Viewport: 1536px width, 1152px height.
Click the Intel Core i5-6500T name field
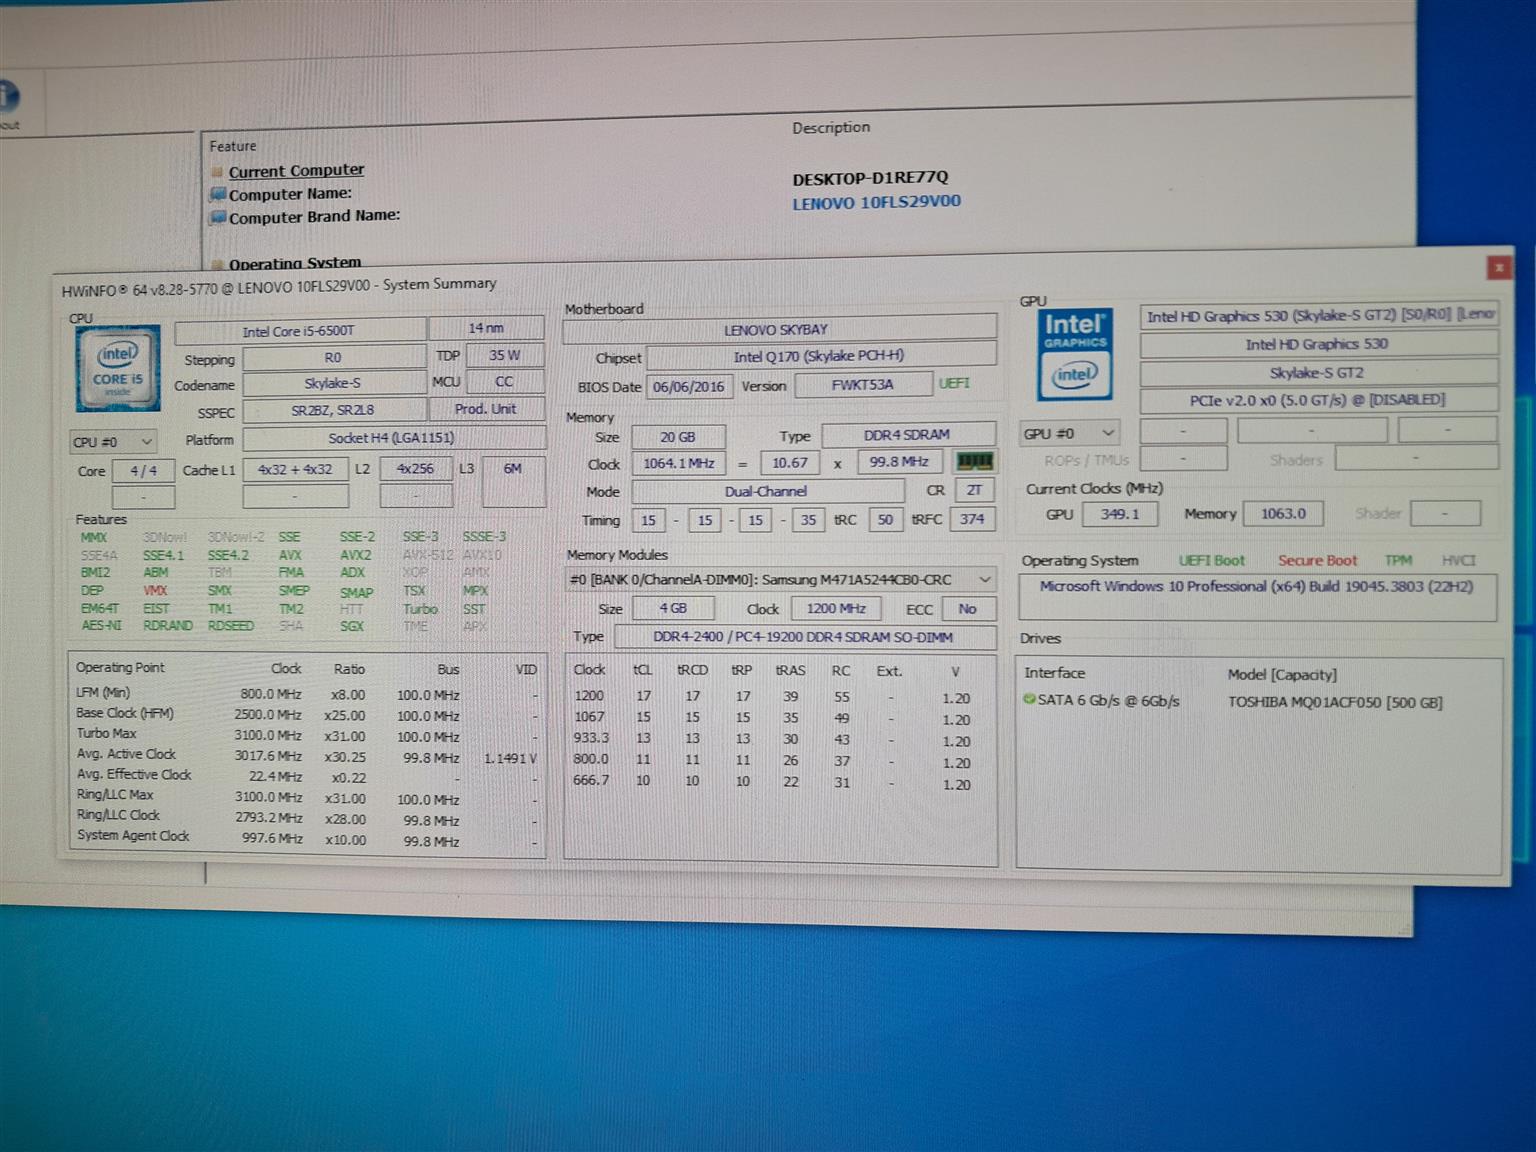pyautogui.click(x=299, y=331)
